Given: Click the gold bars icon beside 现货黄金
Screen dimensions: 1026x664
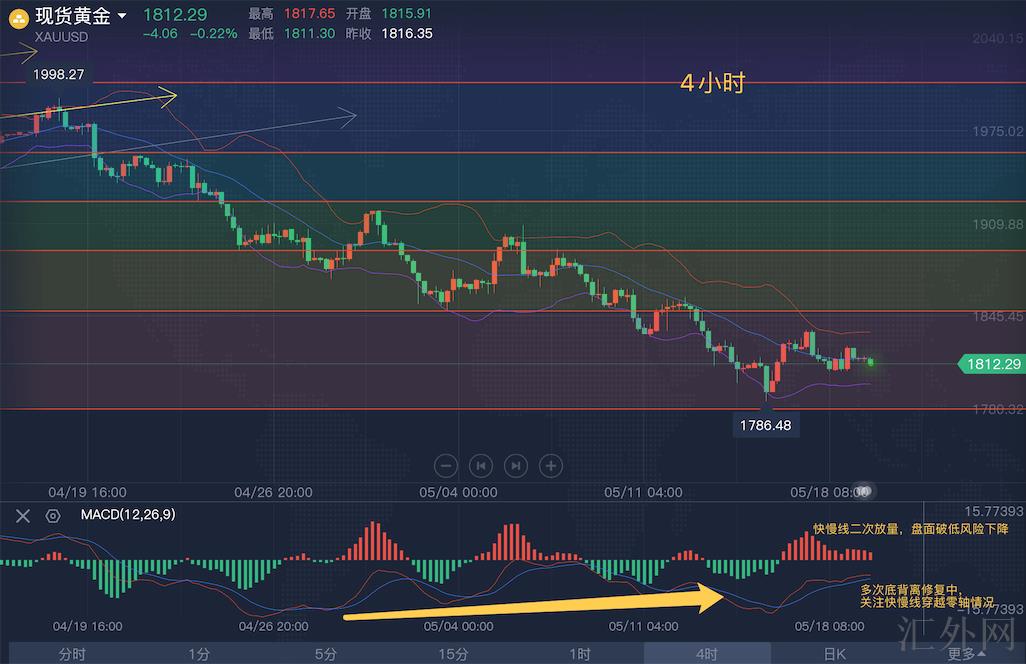Looking at the screenshot, I should coord(18,17).
